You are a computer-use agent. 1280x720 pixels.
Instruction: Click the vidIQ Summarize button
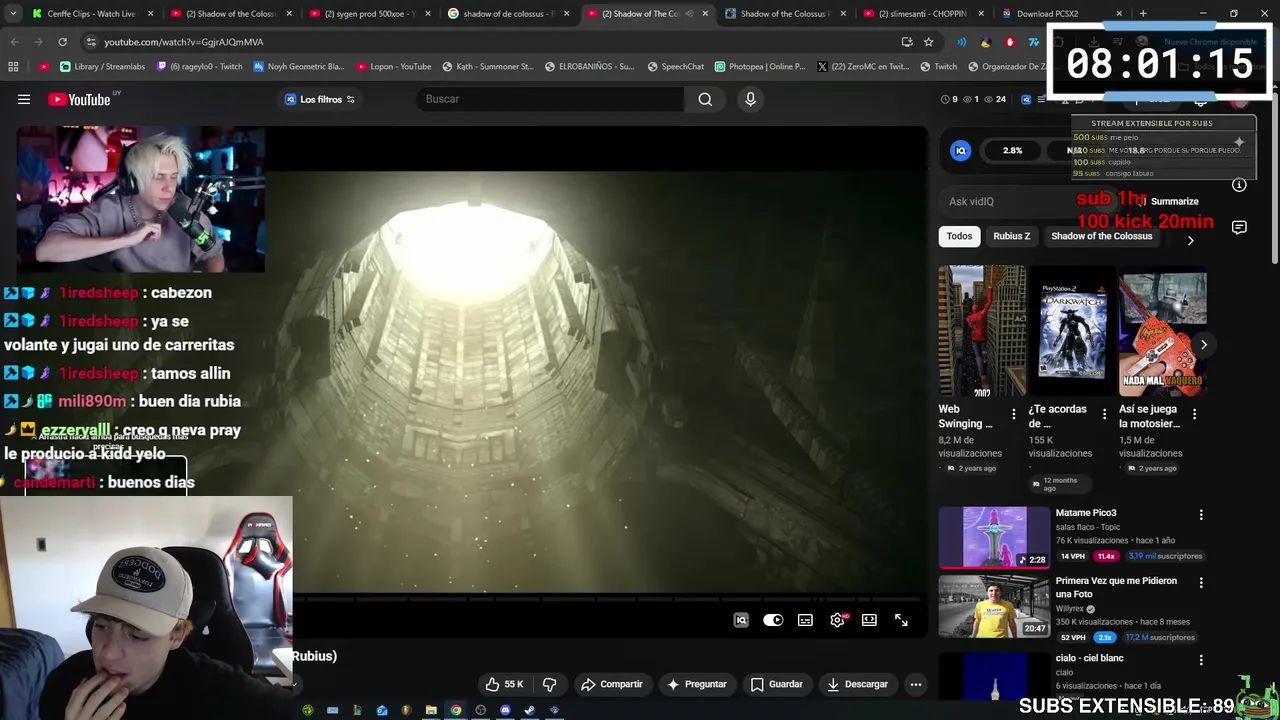pos(1168,201)
